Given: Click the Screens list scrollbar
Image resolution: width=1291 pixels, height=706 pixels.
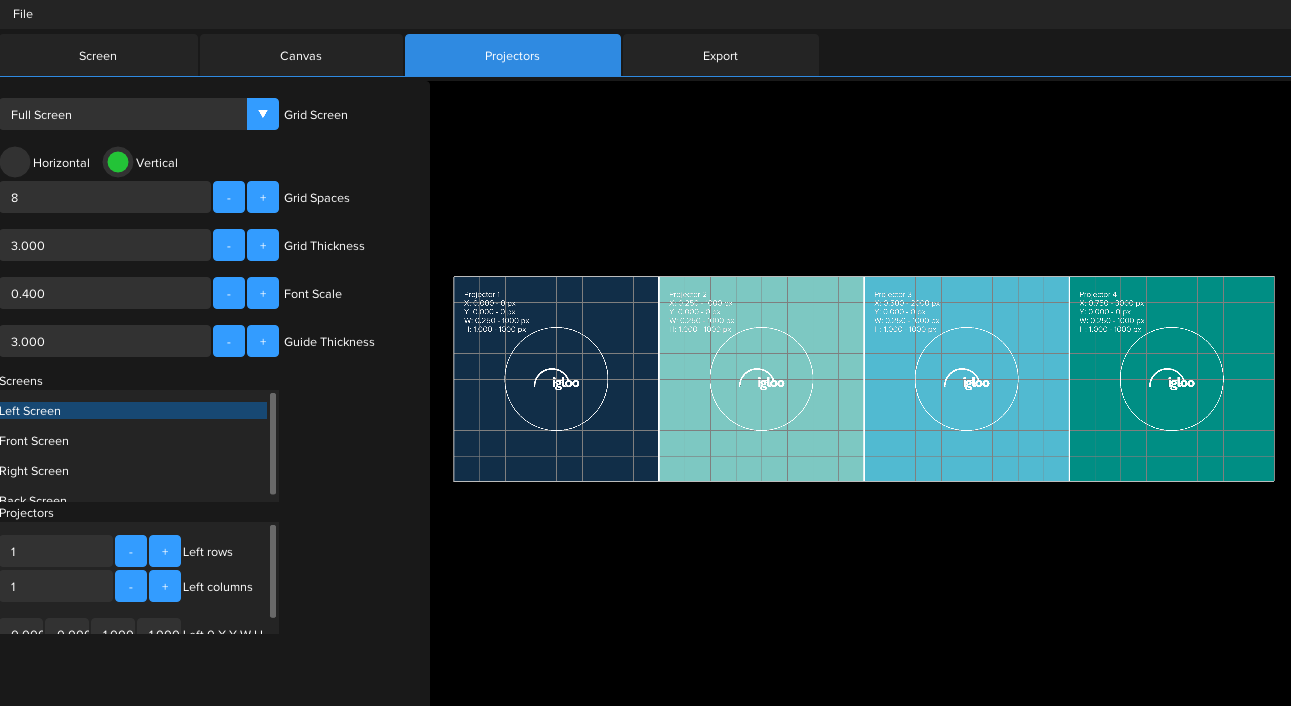Looking at the screenshot, I should (x=273, y=443).
